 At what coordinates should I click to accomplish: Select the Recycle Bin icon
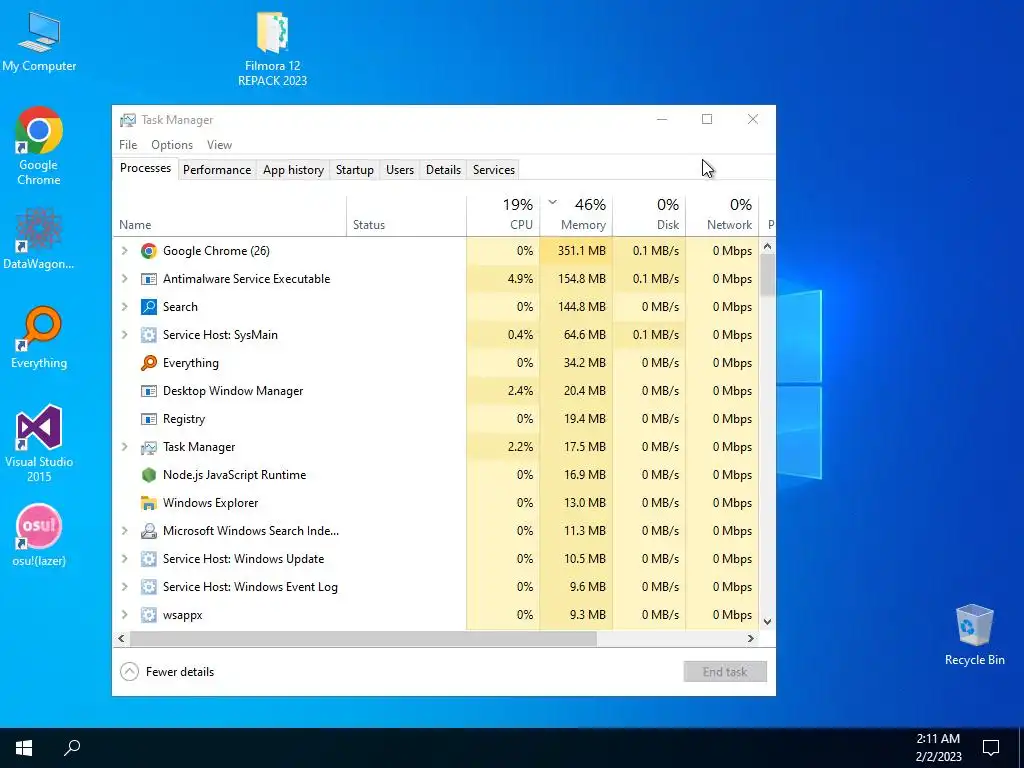pyautogui.click(x=974, y=635)
